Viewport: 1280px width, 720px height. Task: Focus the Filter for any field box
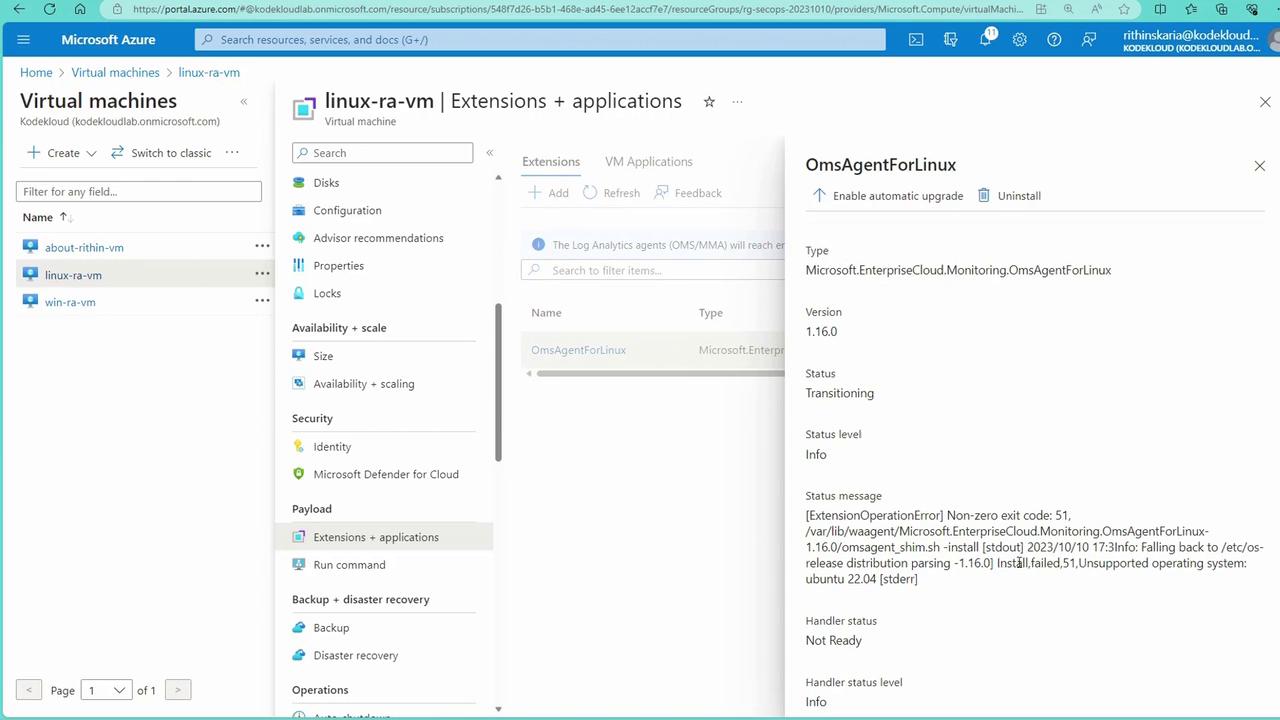[x=139, y=191]
